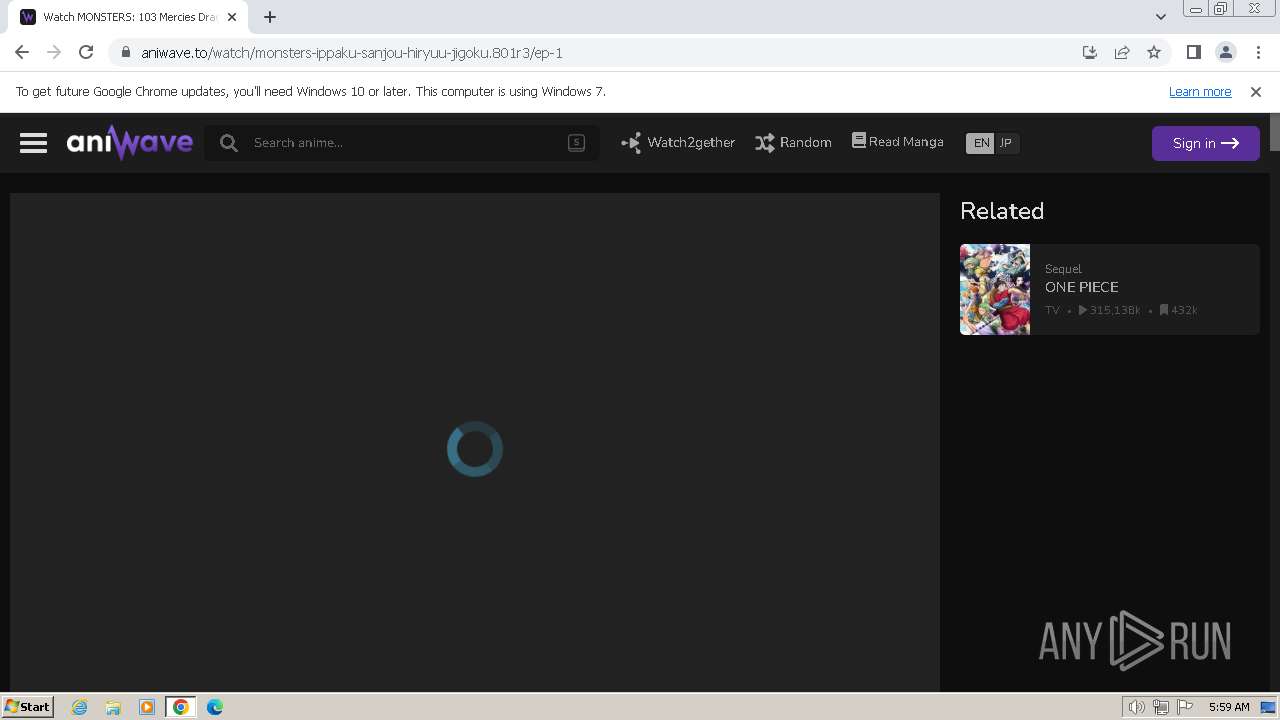Open a new browser tab
Screen dimensions: 1280x720
270,17
